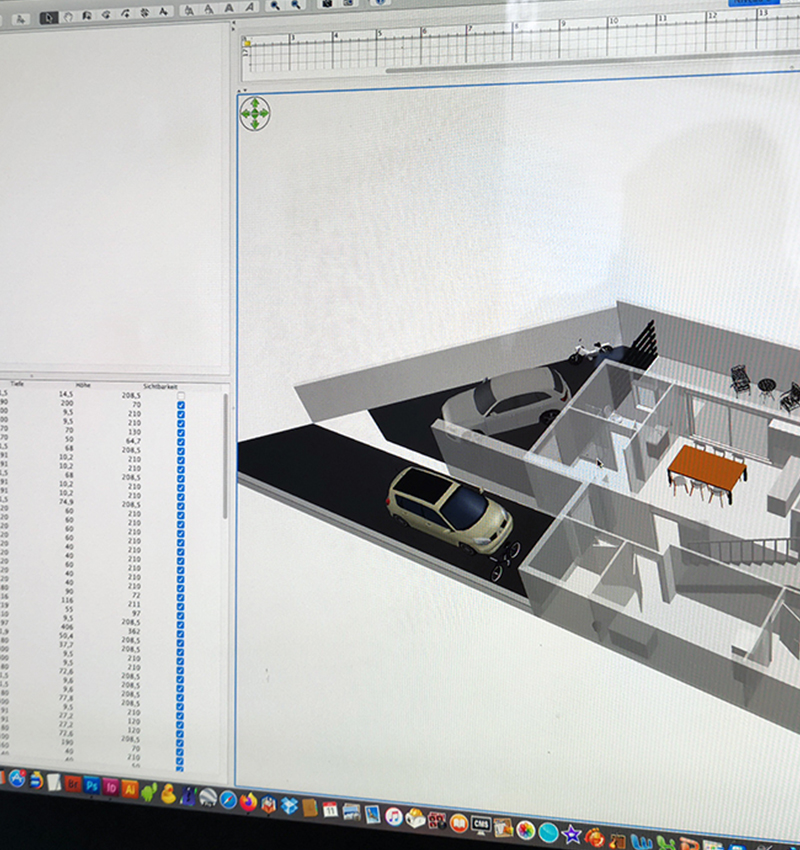Select the room creation tool

pyautogui.click(x=106, y=13)
